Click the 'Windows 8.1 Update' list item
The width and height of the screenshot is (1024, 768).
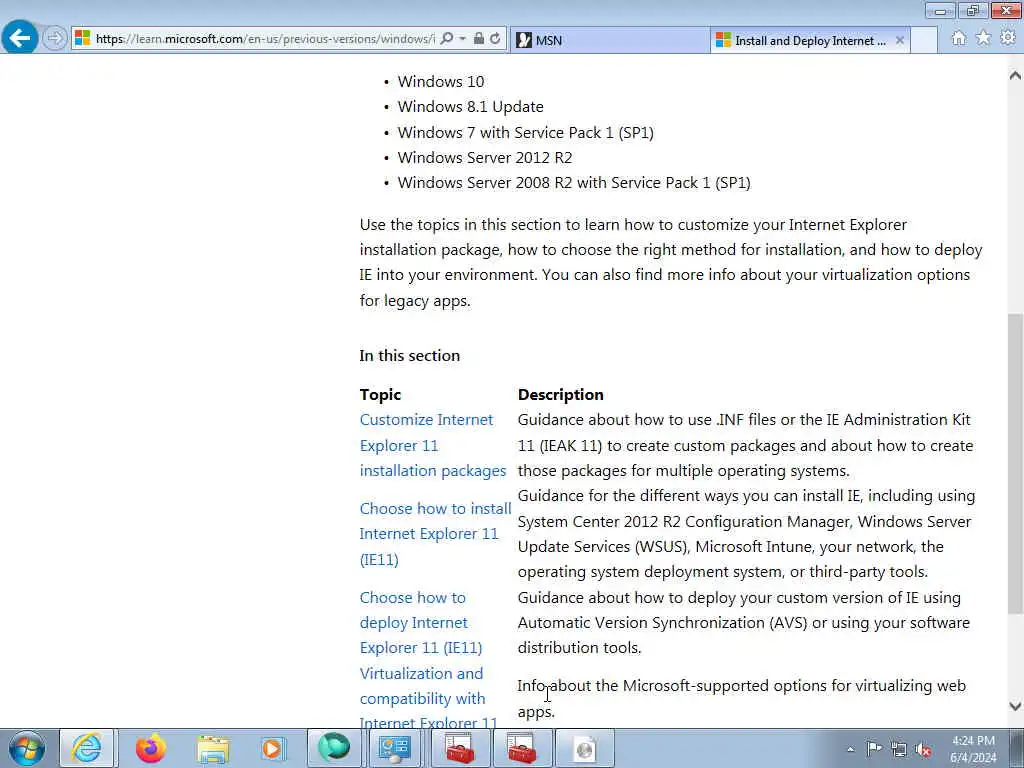point(470,106)
